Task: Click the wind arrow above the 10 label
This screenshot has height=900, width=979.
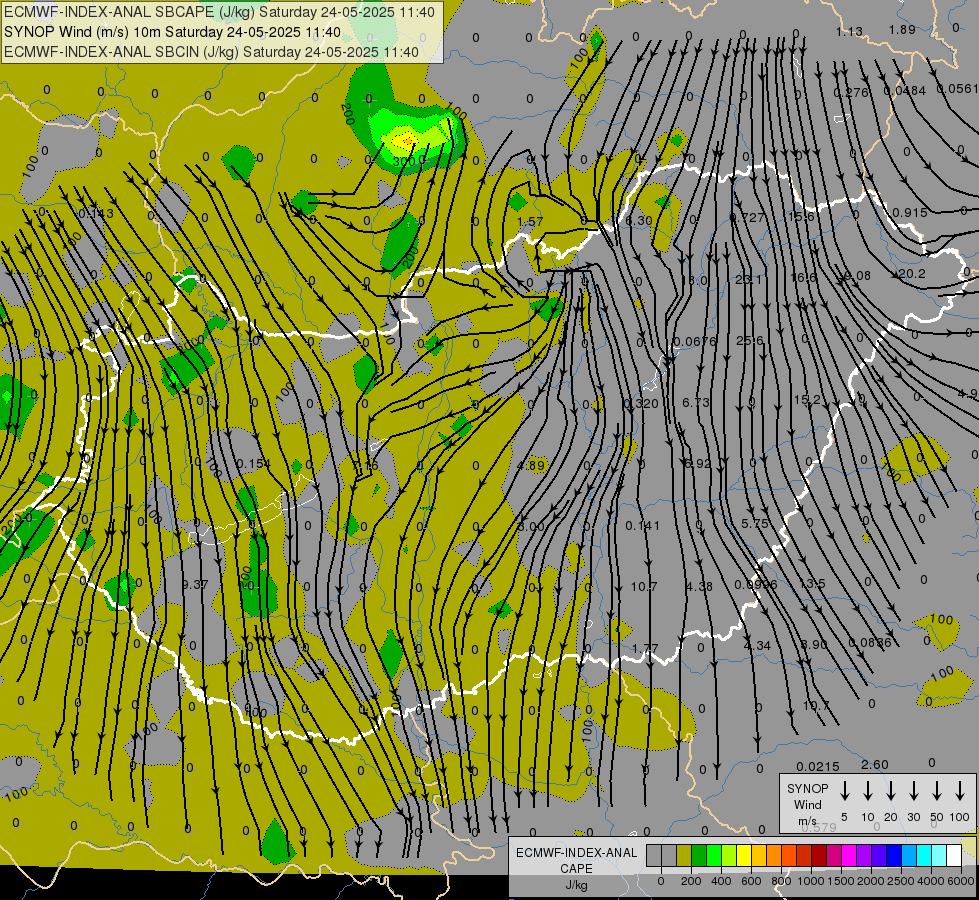Action: [868, 791]
